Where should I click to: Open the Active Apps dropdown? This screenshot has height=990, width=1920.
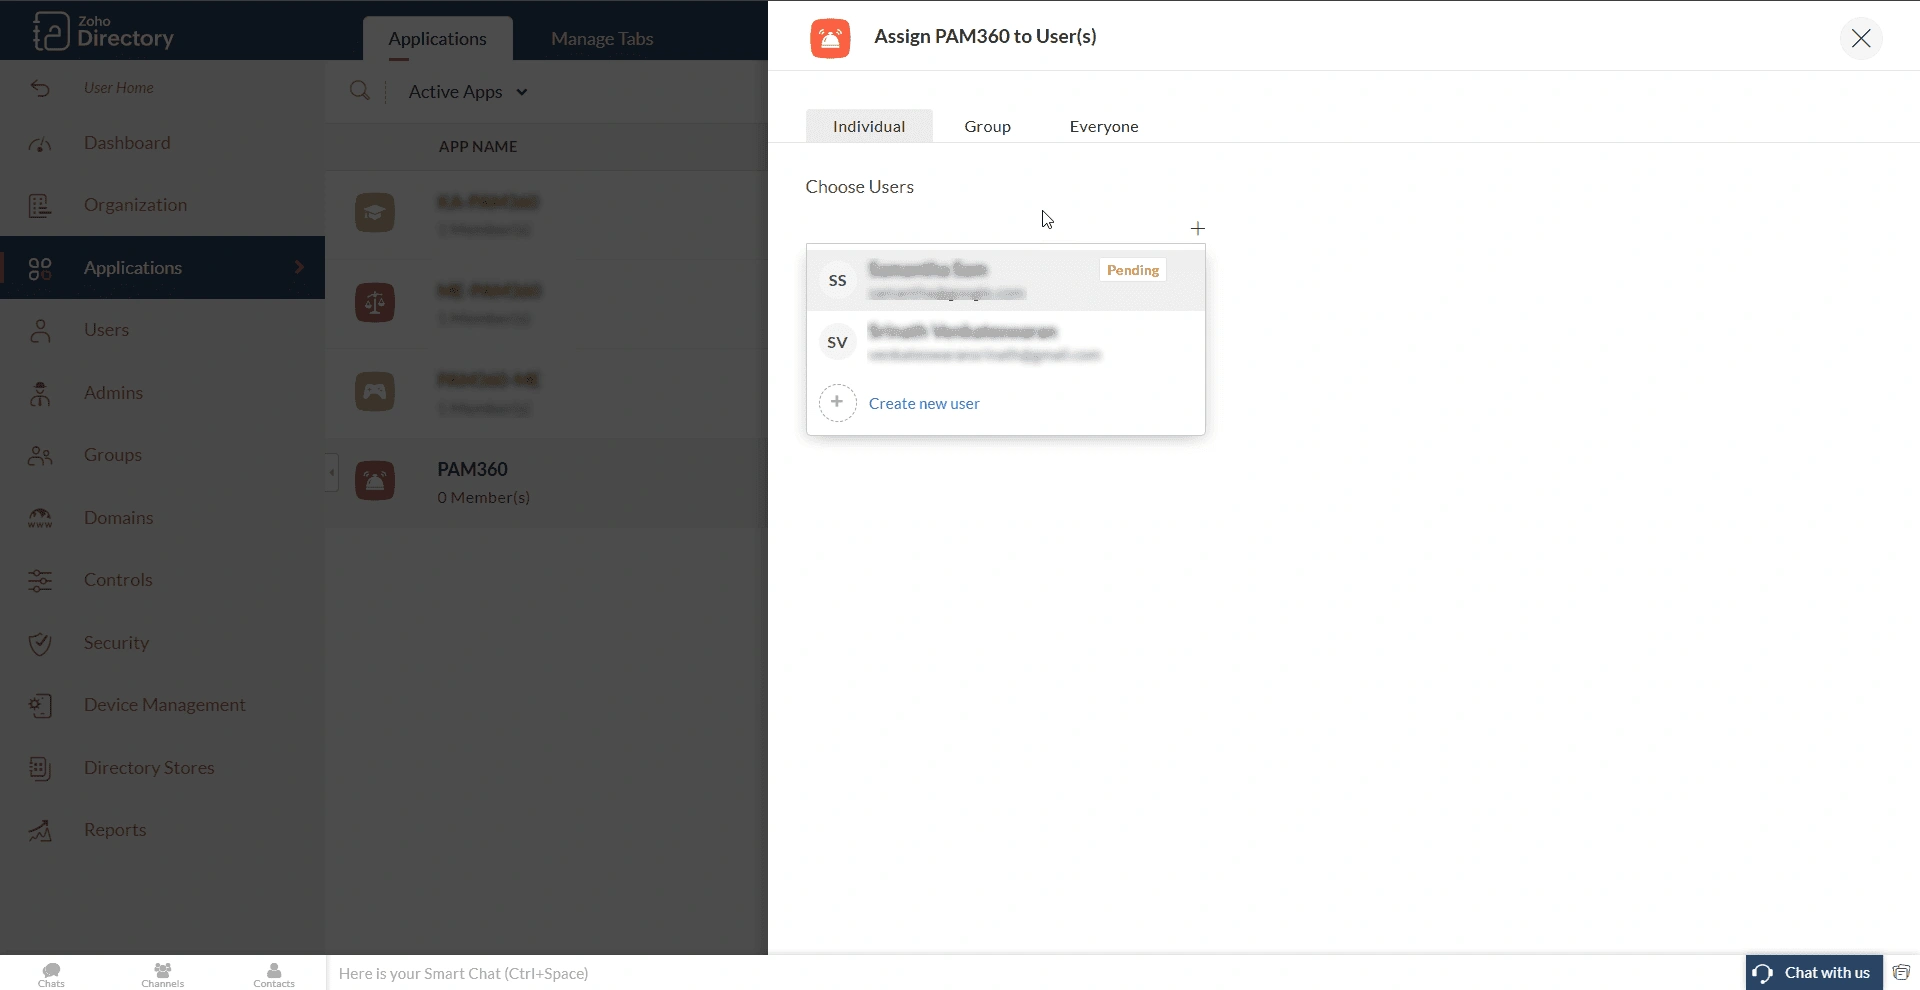467,91
